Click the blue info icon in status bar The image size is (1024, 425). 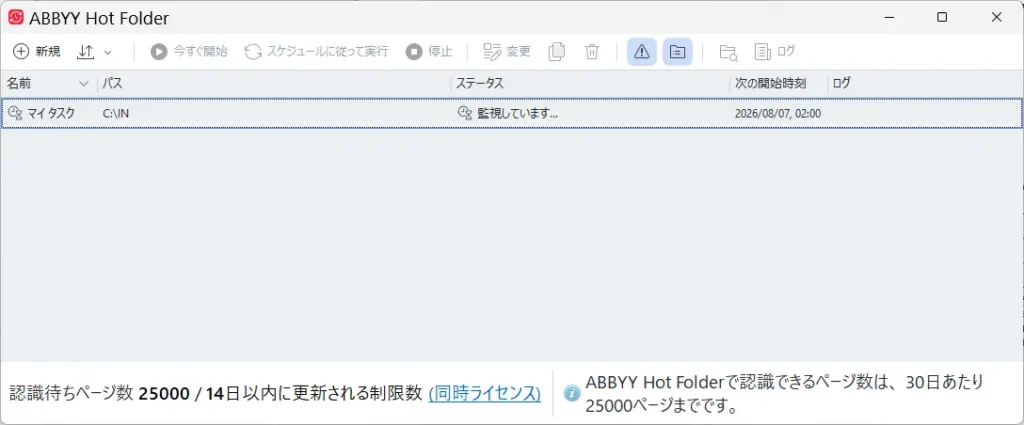[x=572, y=393]
